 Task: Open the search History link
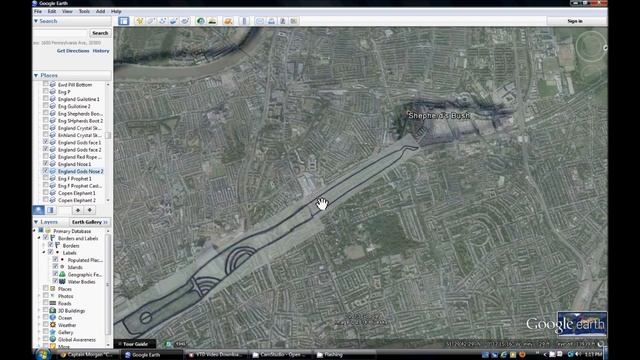coord(101,51)
